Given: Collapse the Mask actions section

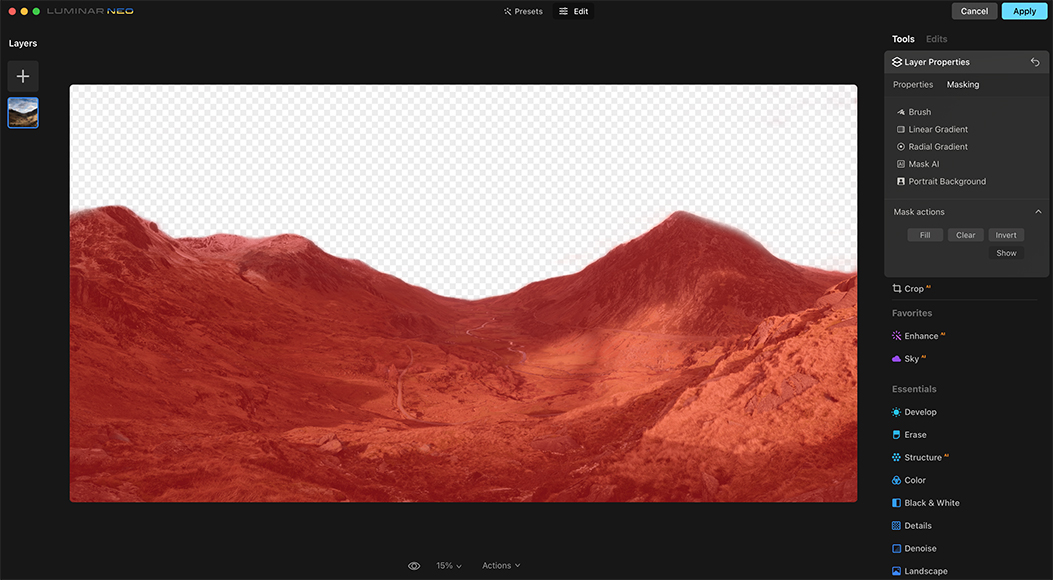Looking at the screenshot, I should tap(1038, 211).
